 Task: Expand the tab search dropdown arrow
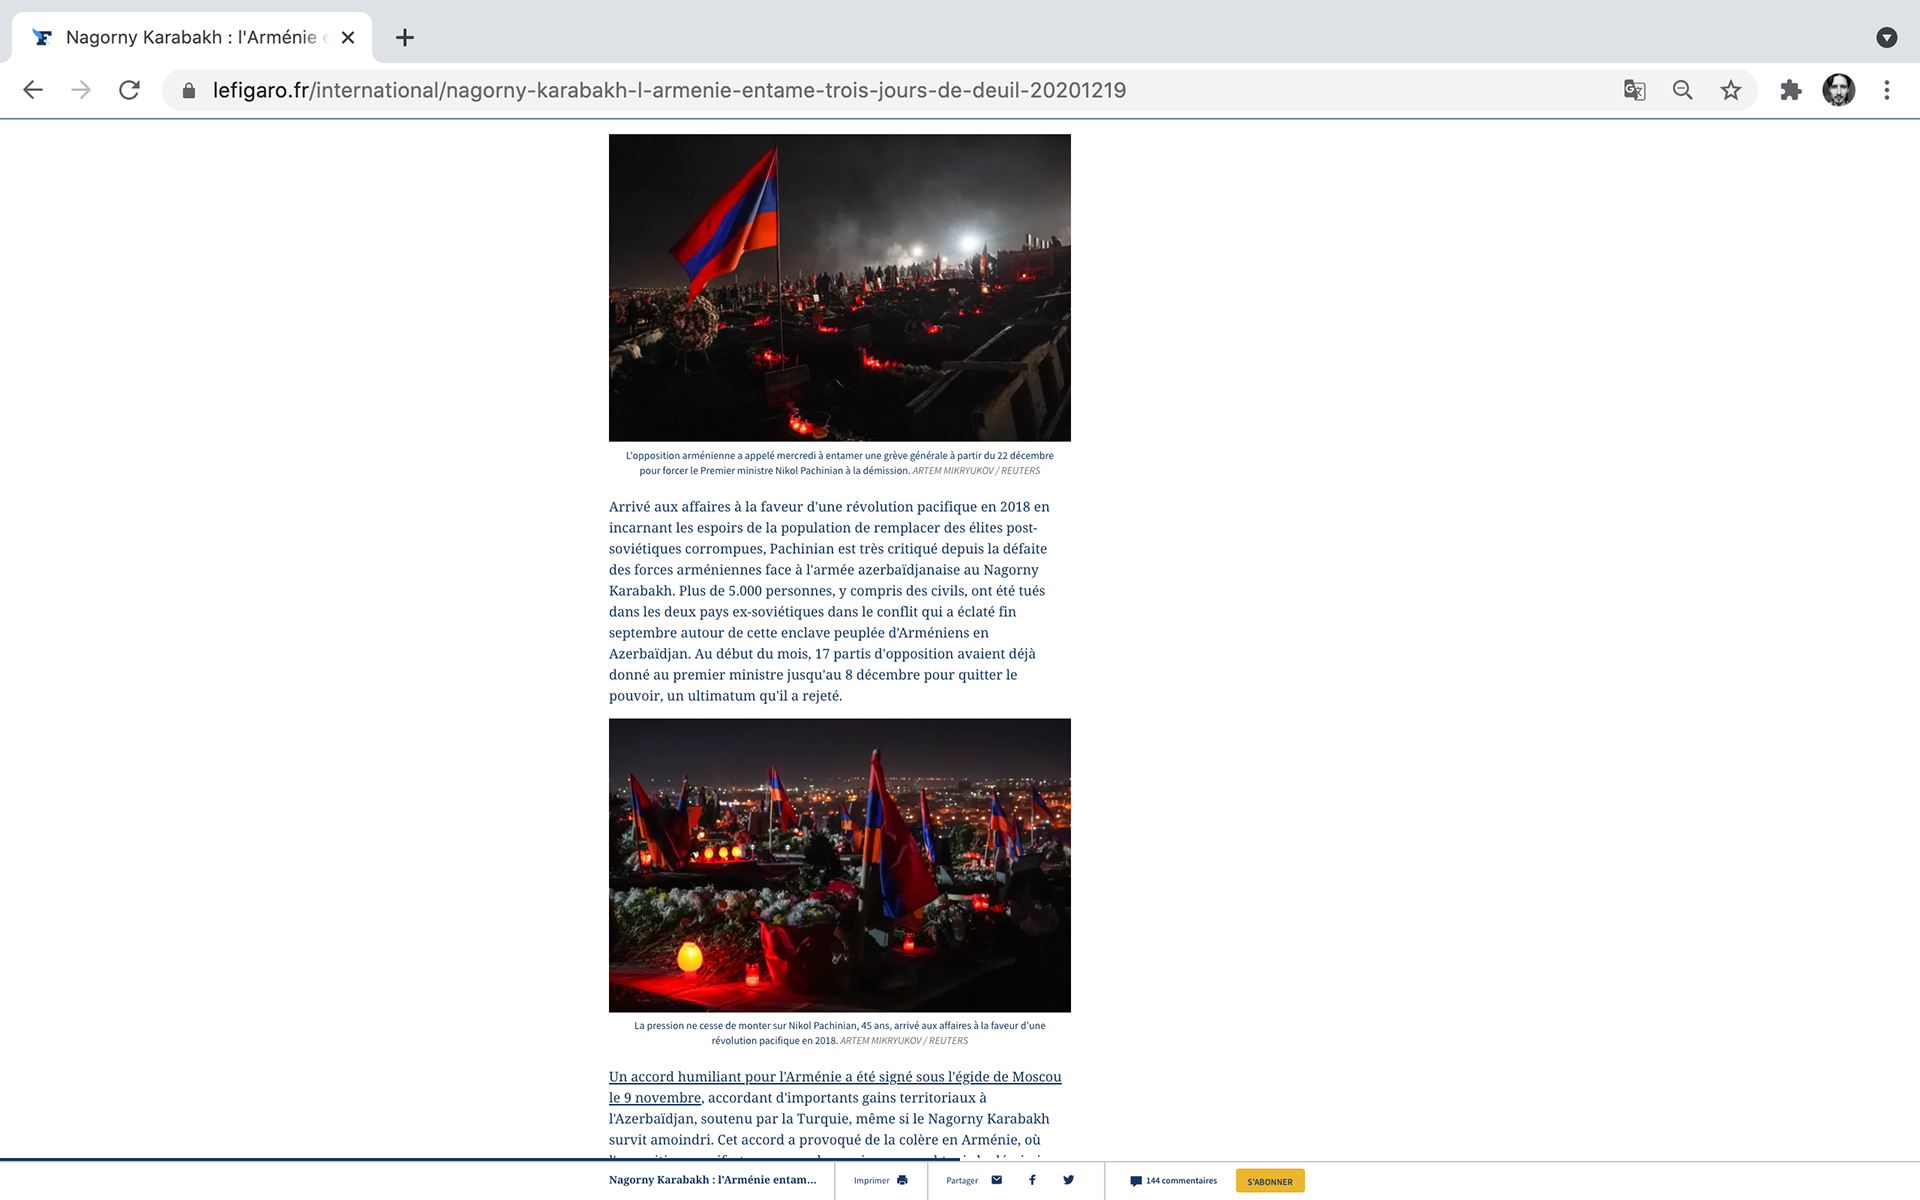pyautogui.click(x=1886, y=37)
